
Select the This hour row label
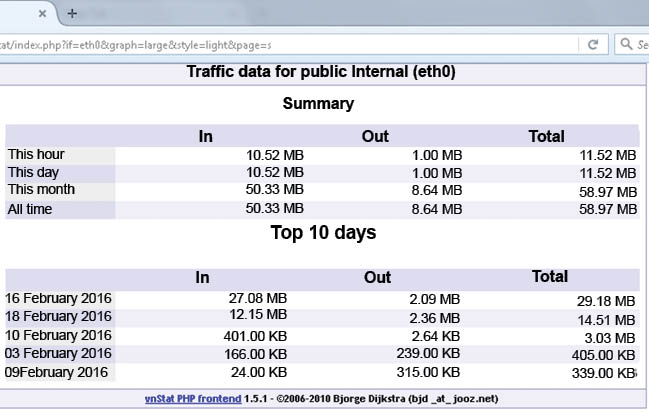[x=36, y=154]
